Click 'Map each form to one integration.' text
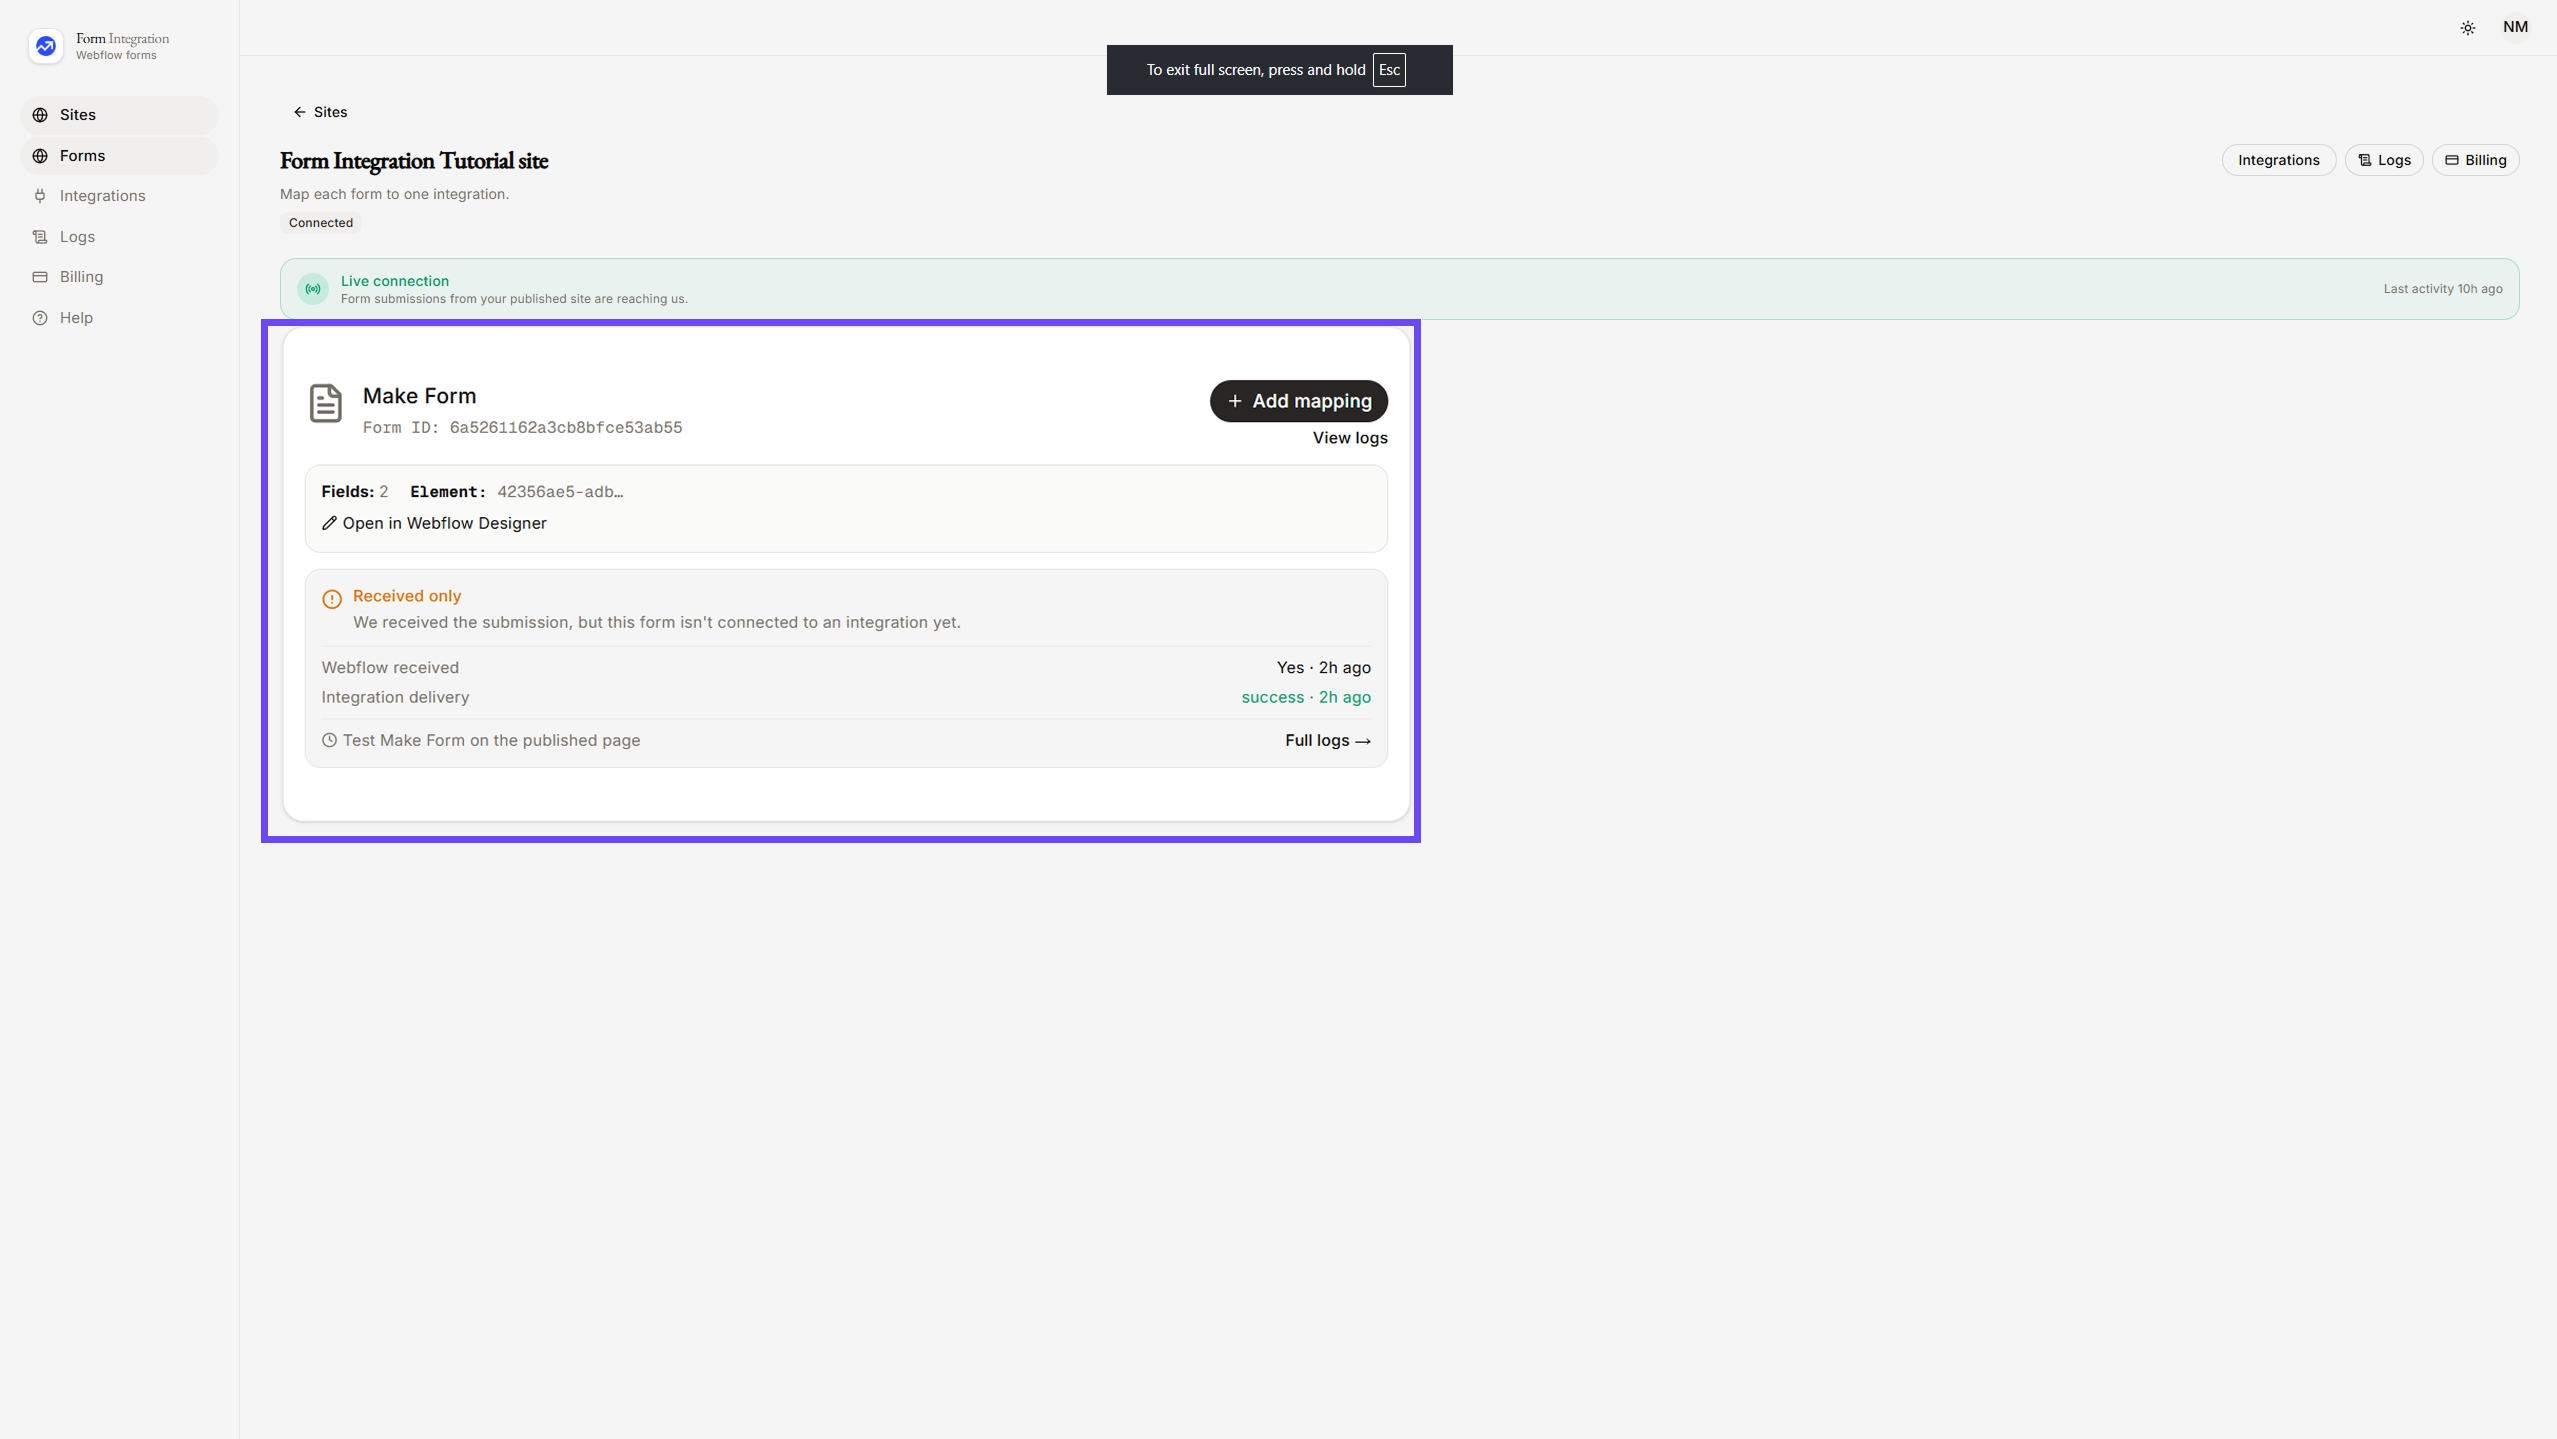2557x1439 pixels. click(x=394, y=194)
